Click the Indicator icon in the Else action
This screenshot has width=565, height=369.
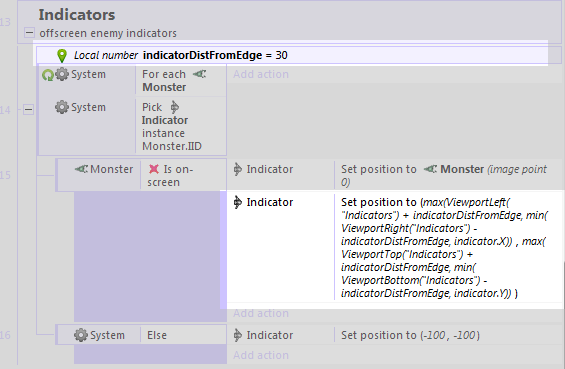[x=237, y=335]
